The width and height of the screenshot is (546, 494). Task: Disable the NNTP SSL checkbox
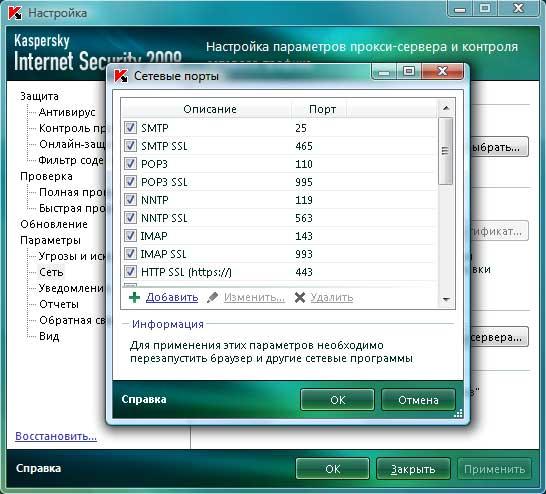(x=130, y=218)
